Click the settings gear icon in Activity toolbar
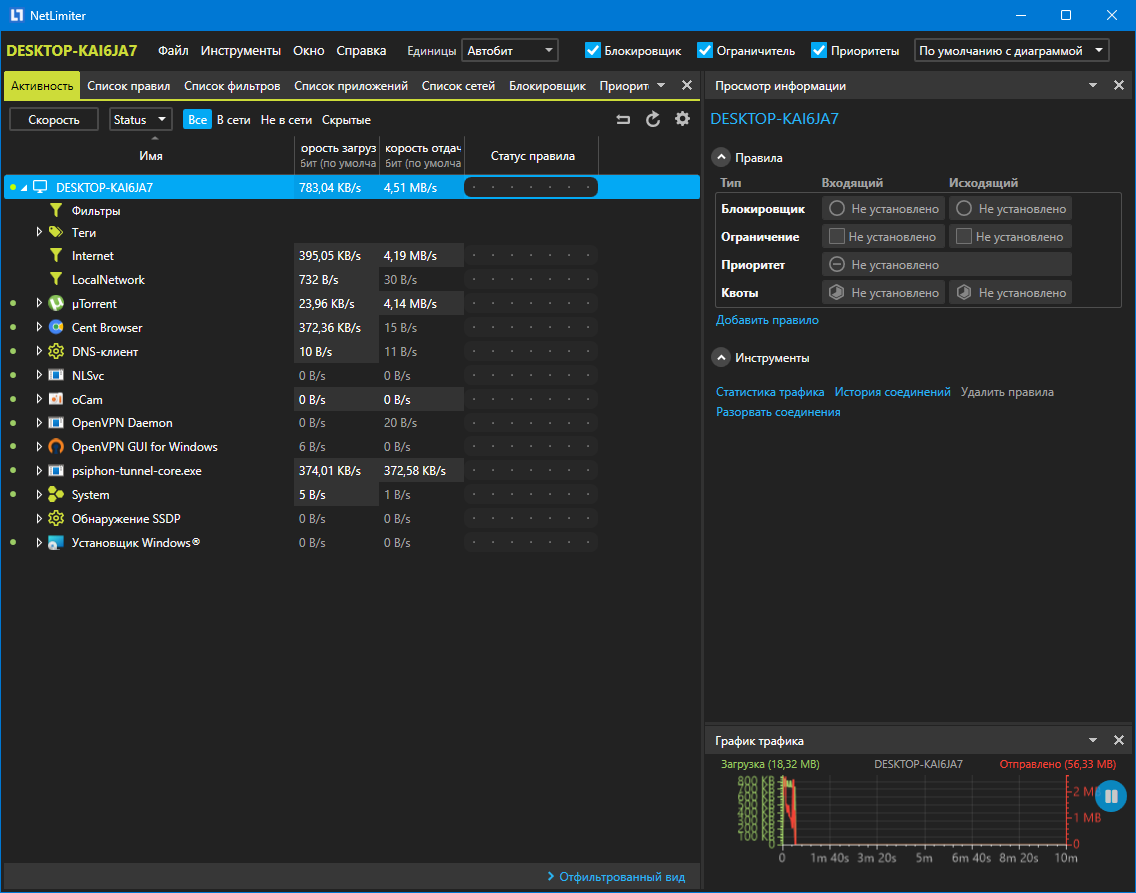 [x=682, y=119]
